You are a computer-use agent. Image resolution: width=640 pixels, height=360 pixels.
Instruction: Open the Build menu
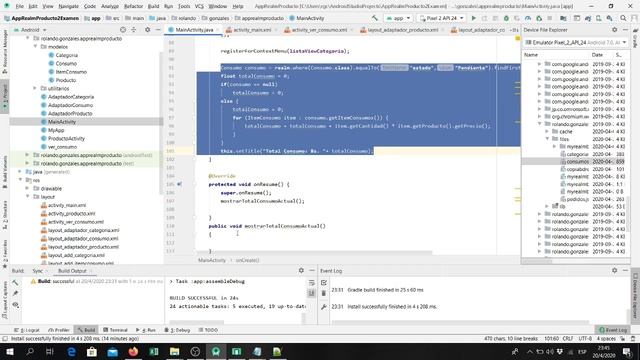point(153,6)
